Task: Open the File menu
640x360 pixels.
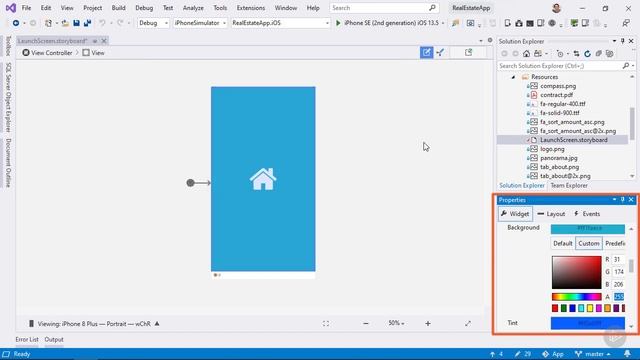Action: pyautogui.click(x=26, y=8)
